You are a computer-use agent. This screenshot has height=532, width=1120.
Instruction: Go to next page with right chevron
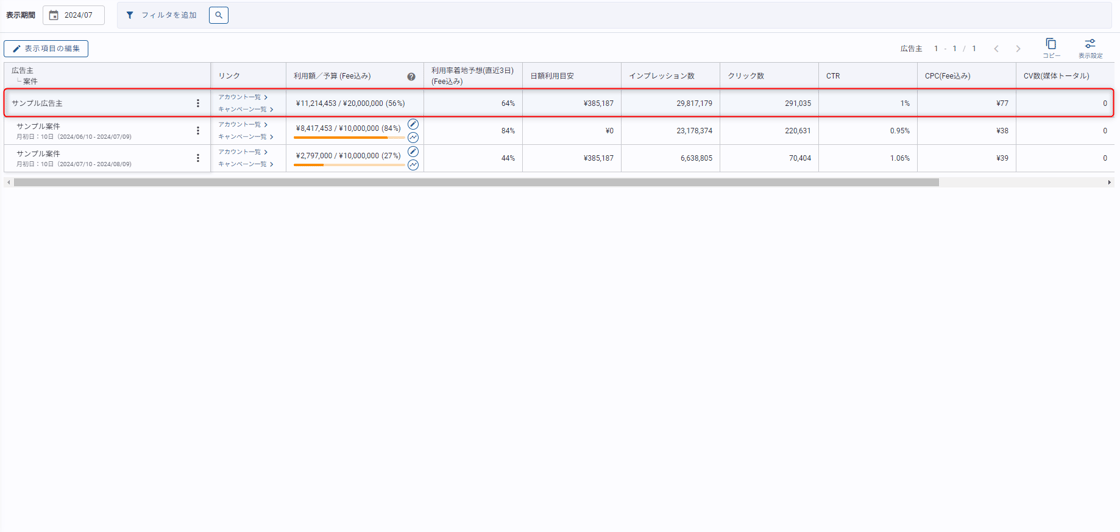1018,49
